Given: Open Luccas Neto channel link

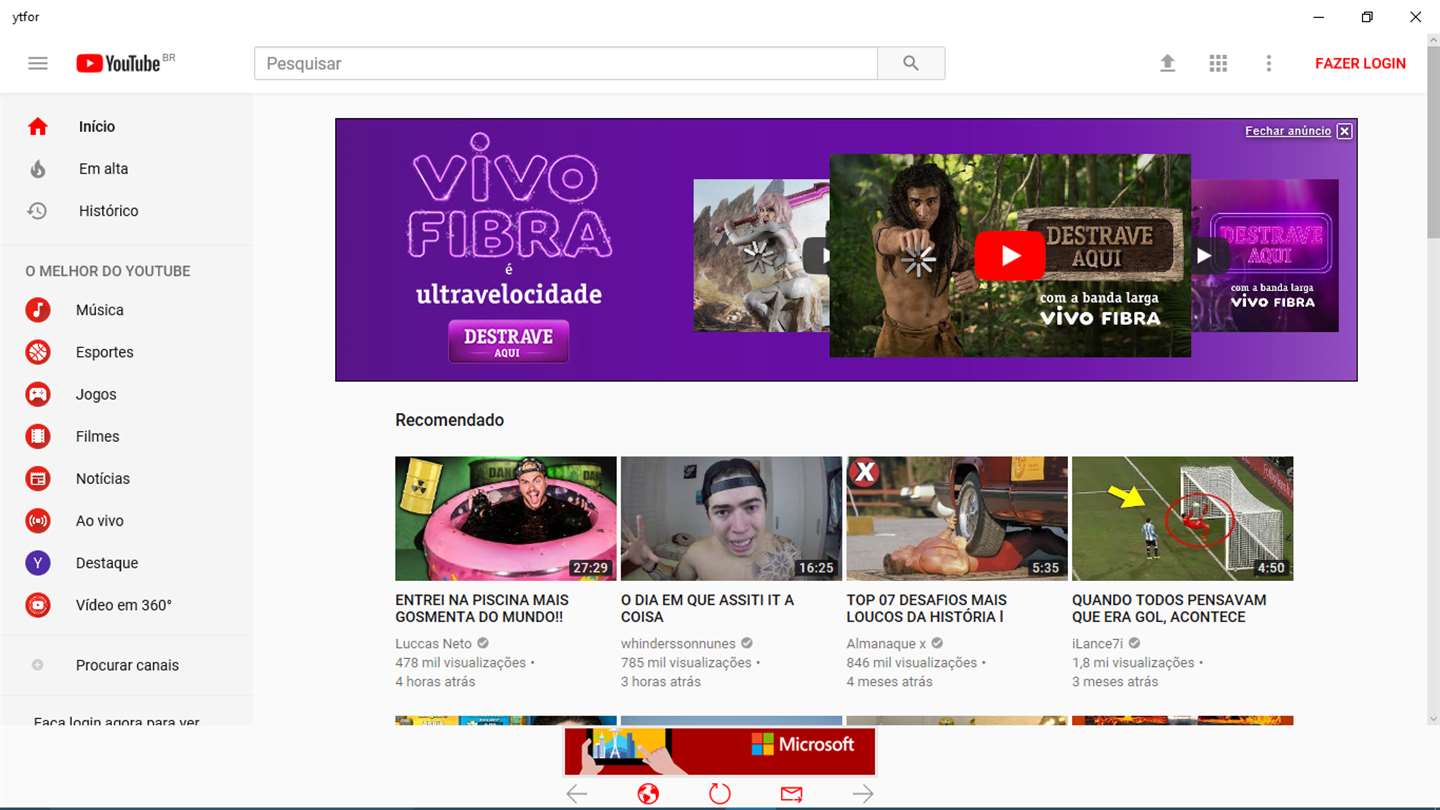Looking at the screenshot, I should click(x=433, y=644).
